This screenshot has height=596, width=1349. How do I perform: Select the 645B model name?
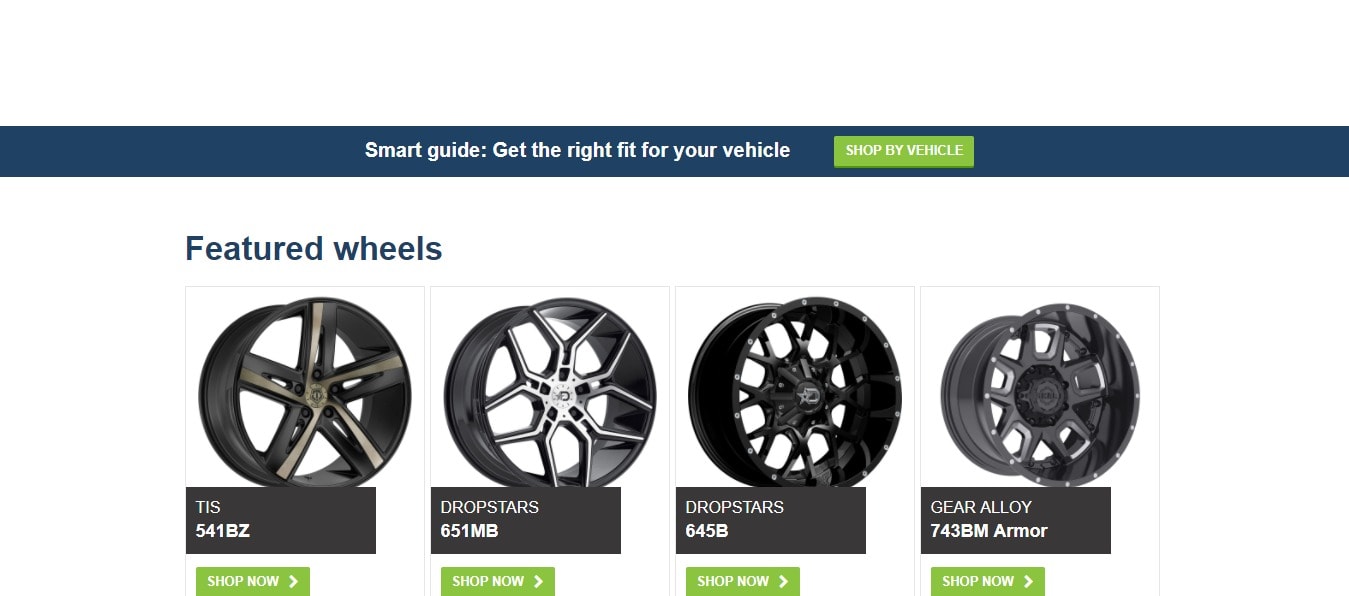pos(707,531)
